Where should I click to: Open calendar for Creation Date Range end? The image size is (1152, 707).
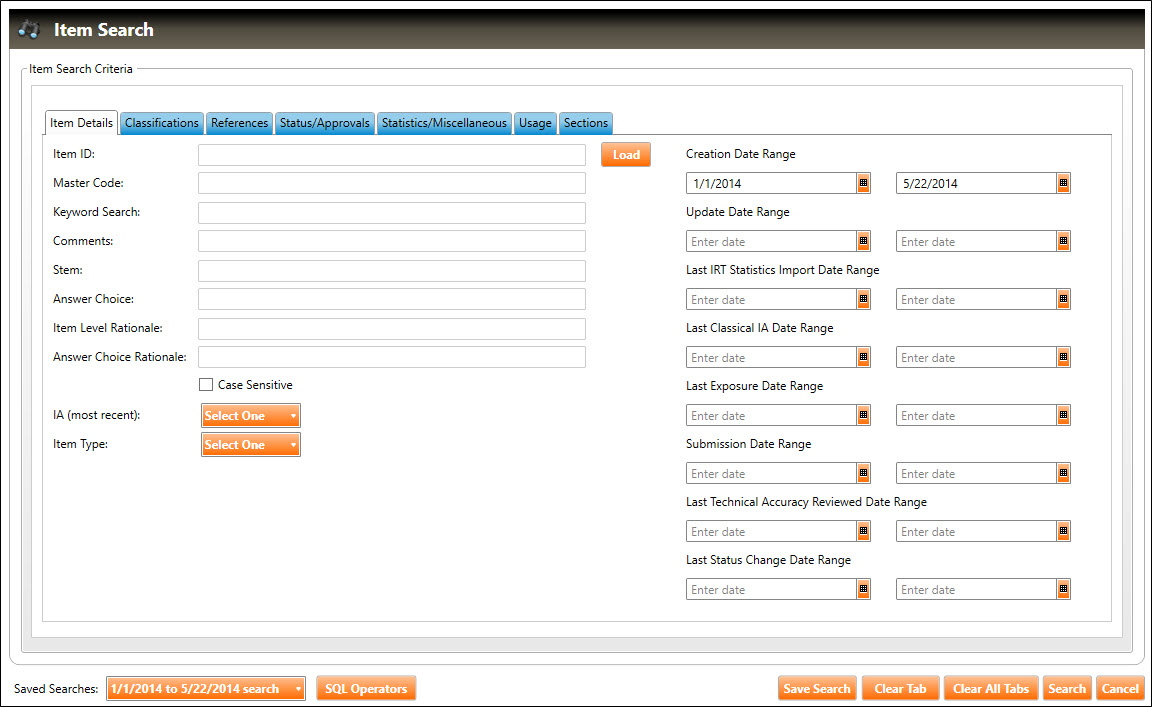1063,184
